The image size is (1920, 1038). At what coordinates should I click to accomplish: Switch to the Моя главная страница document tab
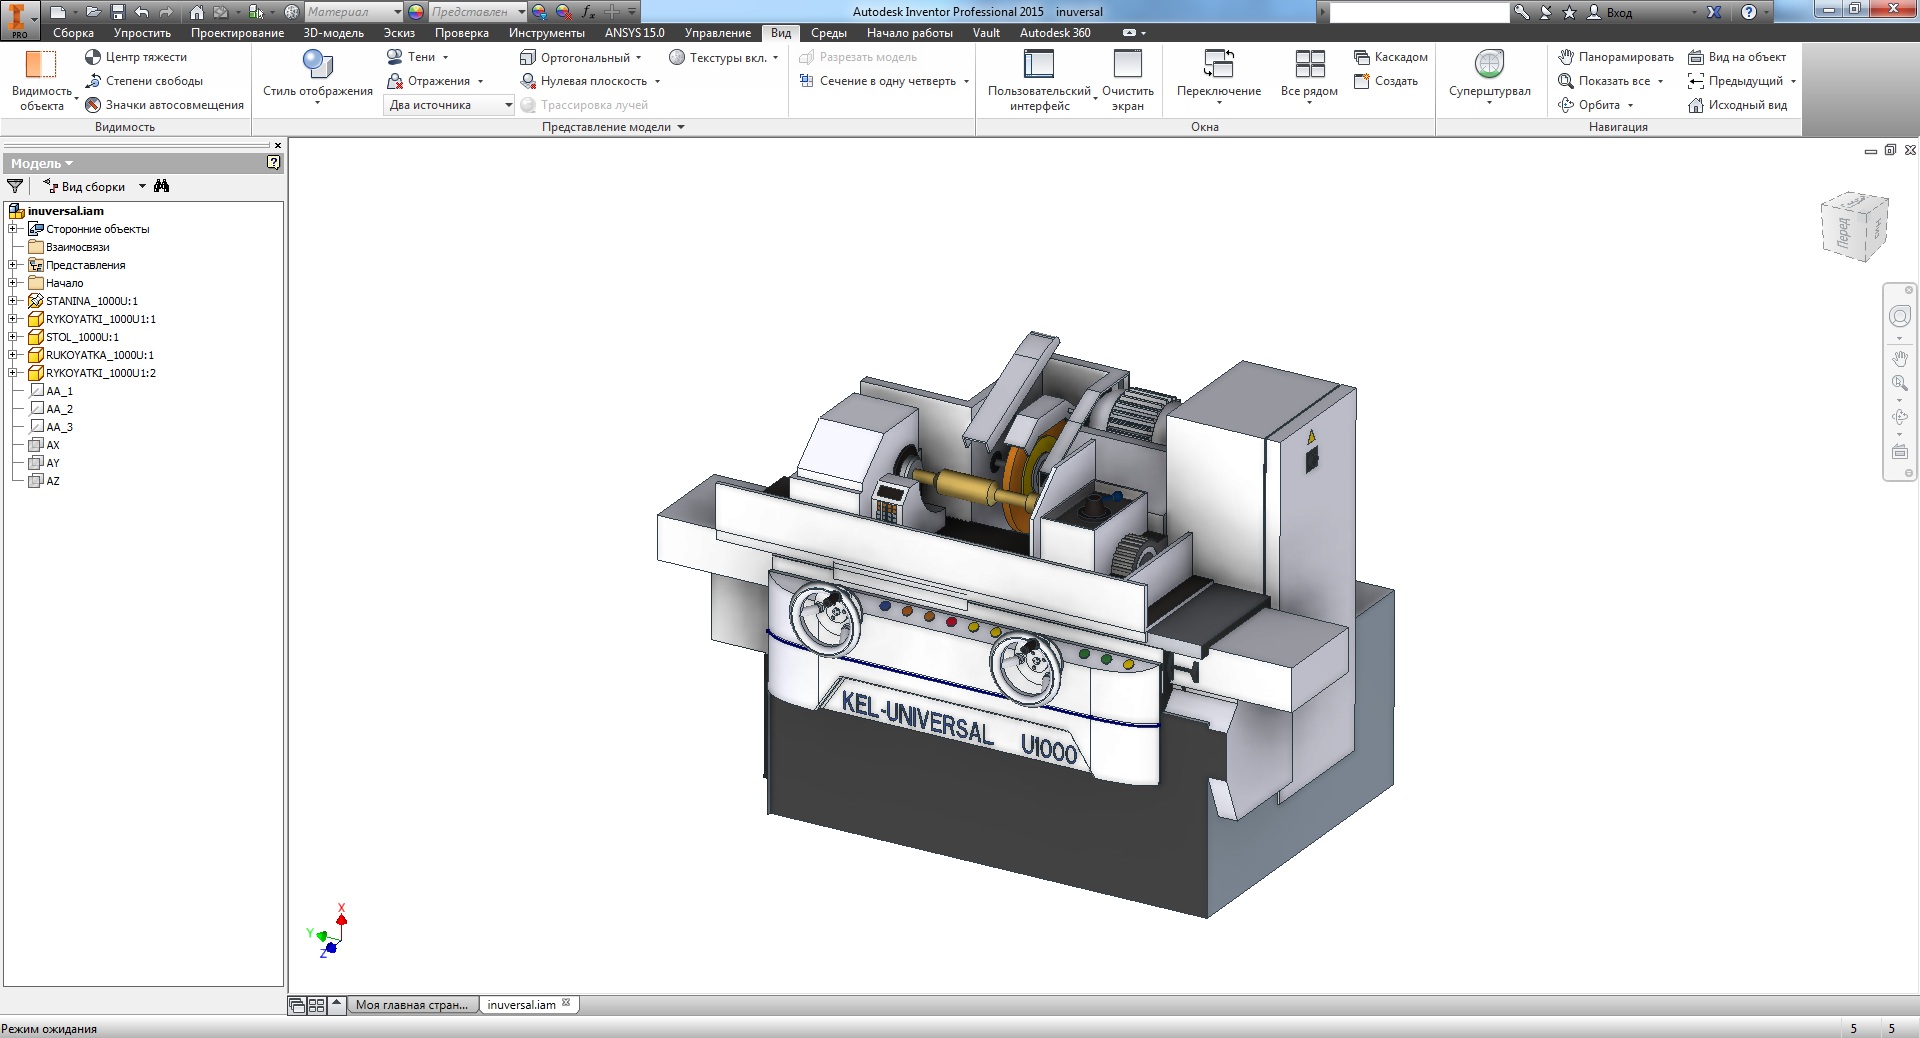pyautogui.click(x=411, y=1005)
